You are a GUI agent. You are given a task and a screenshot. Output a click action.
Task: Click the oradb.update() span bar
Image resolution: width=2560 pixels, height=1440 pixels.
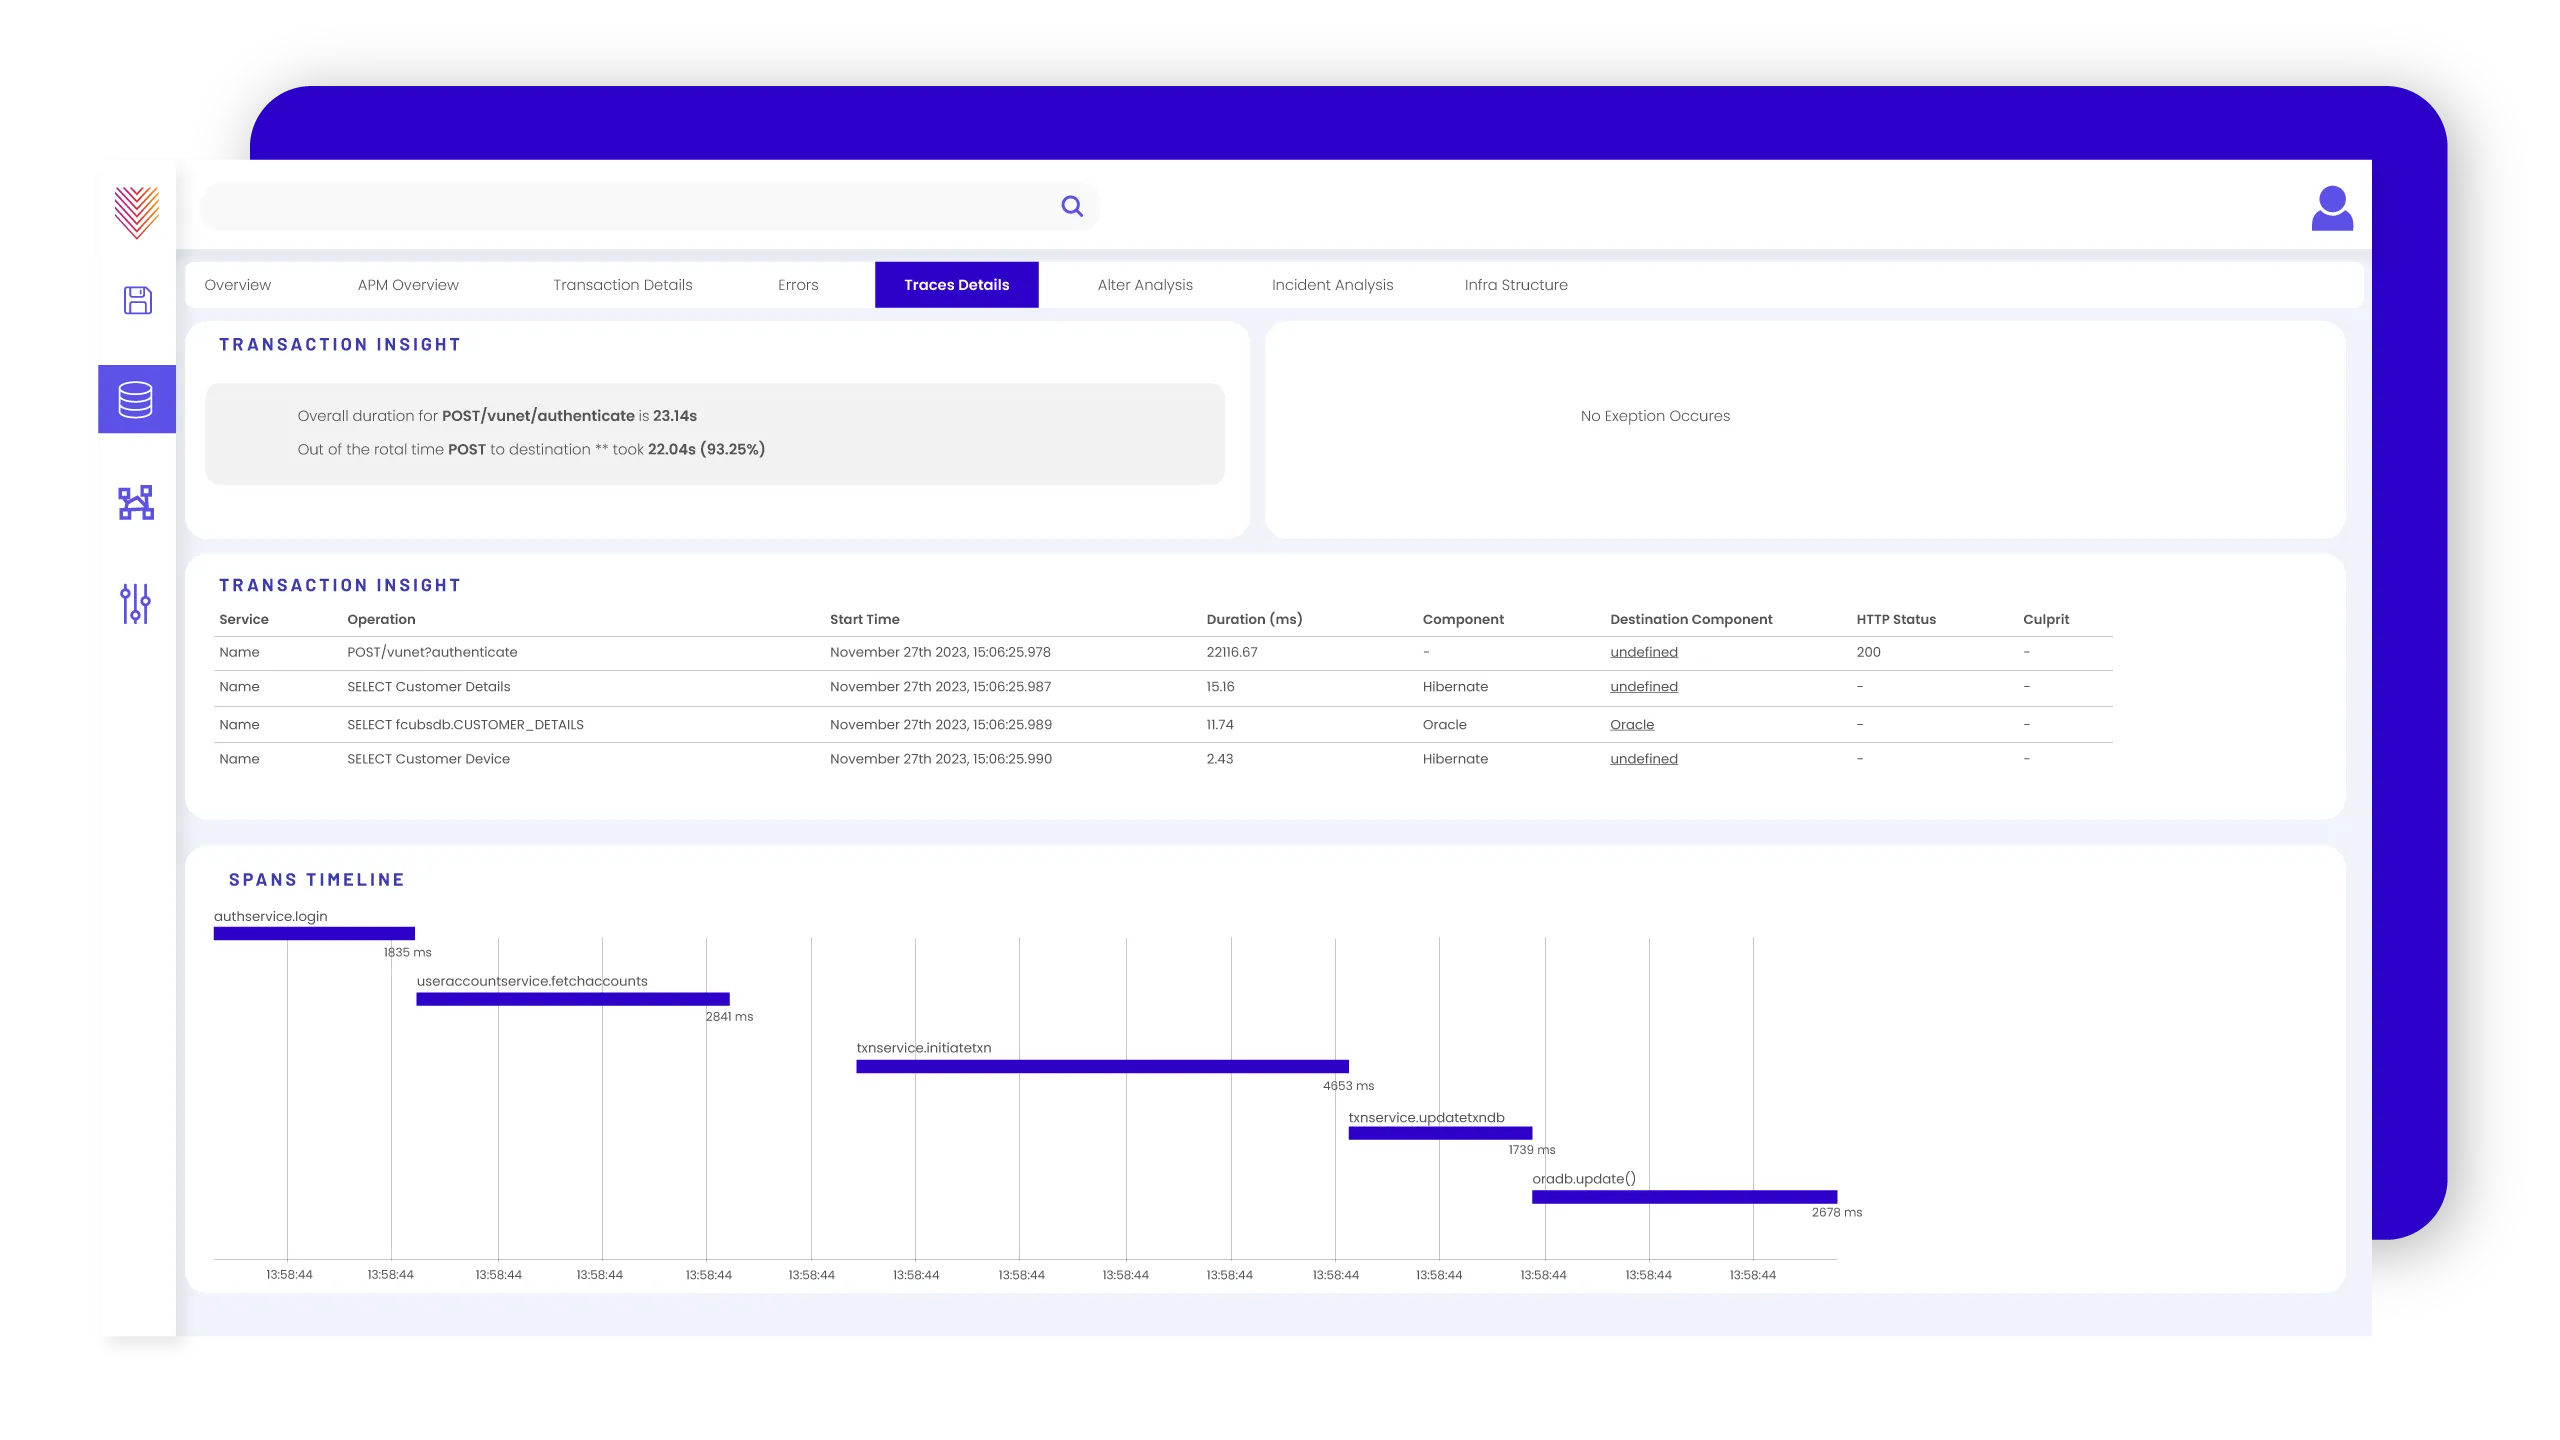click(1684, 1197)
